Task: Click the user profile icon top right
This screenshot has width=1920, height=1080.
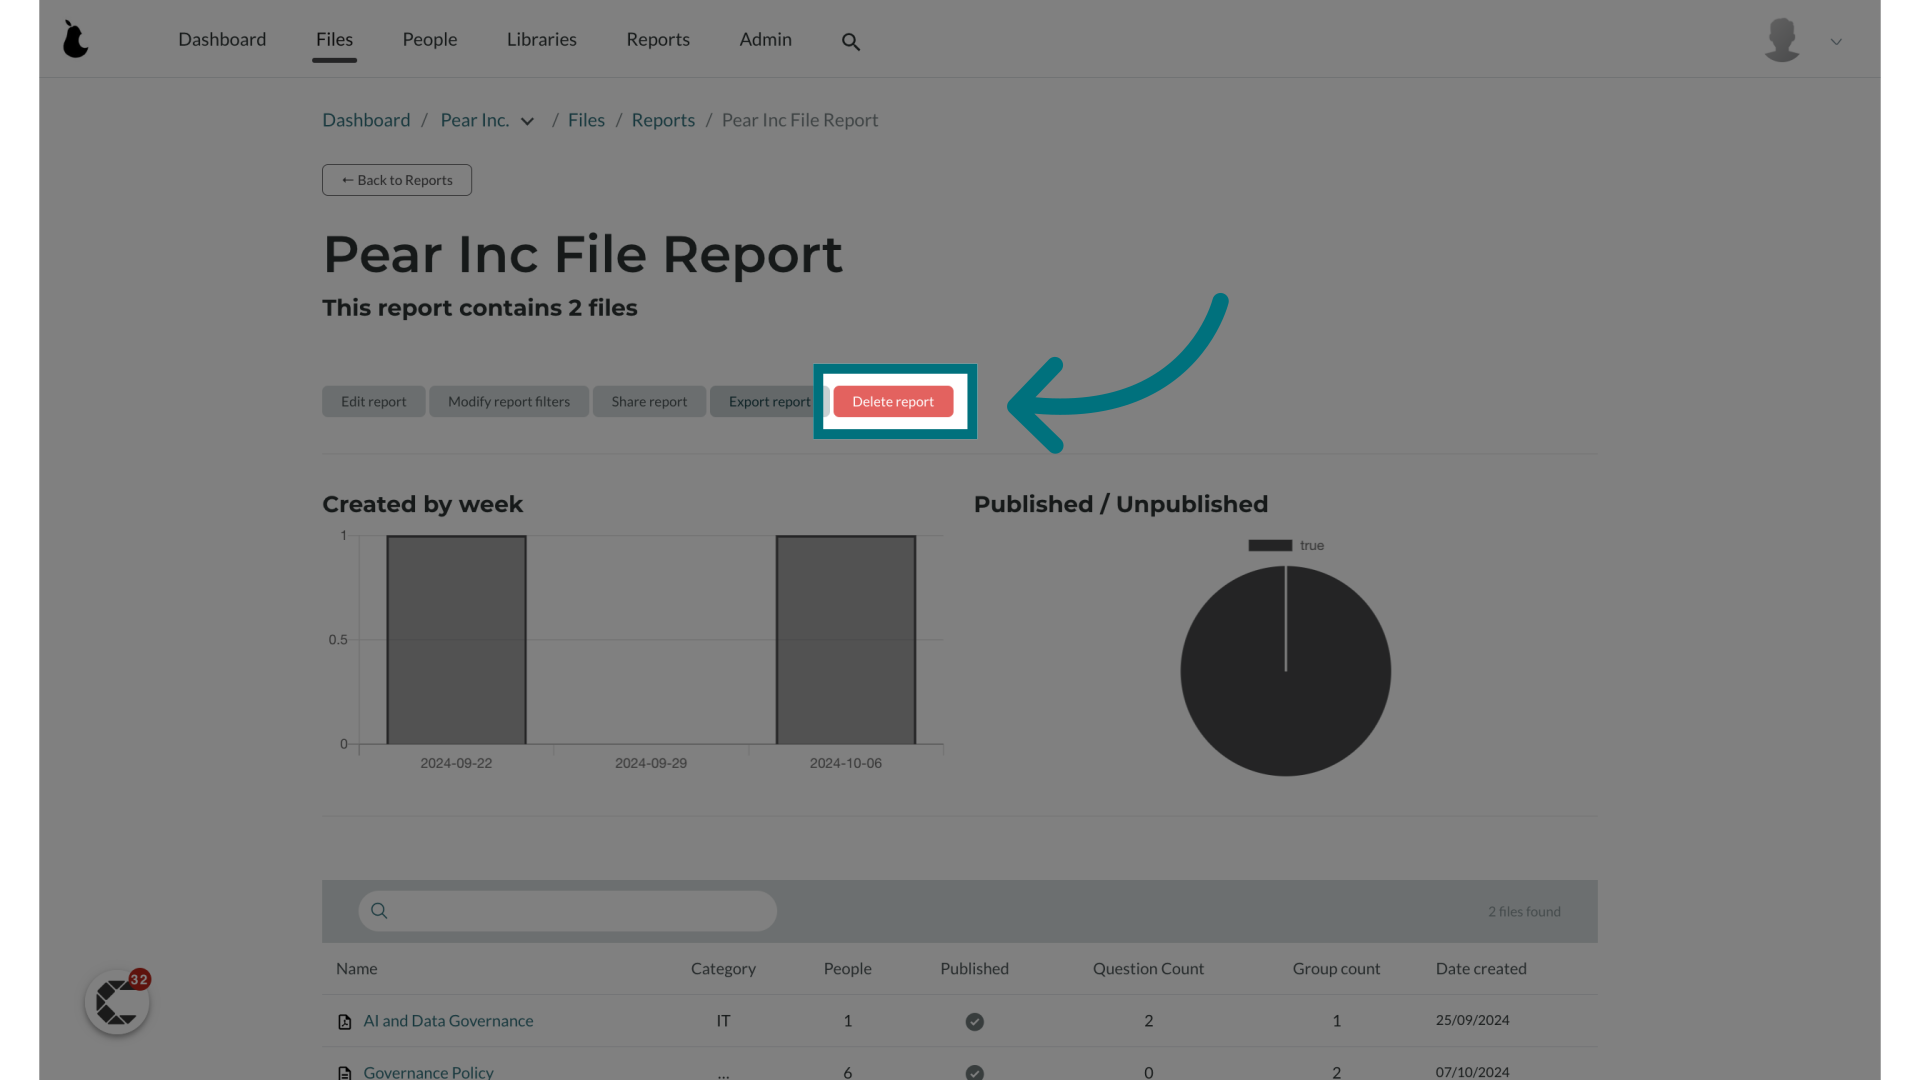Action: 1783,38
